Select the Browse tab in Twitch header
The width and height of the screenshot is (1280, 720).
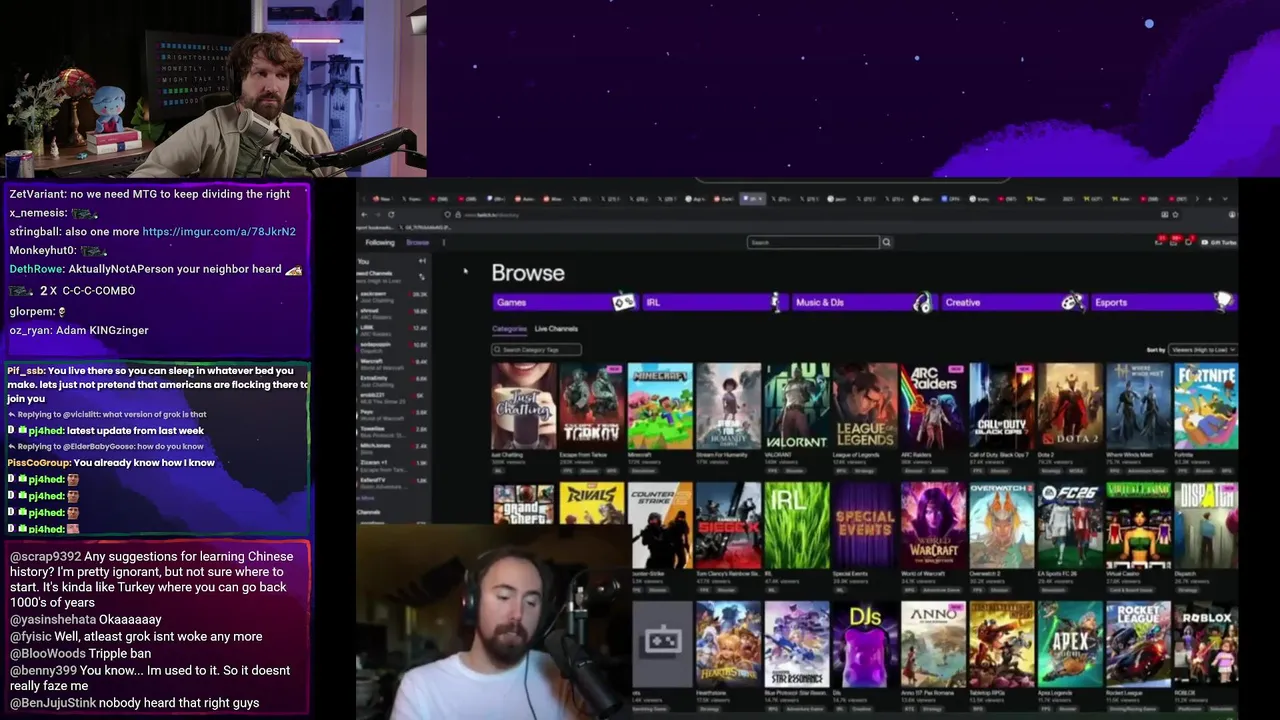click(417, 242)
